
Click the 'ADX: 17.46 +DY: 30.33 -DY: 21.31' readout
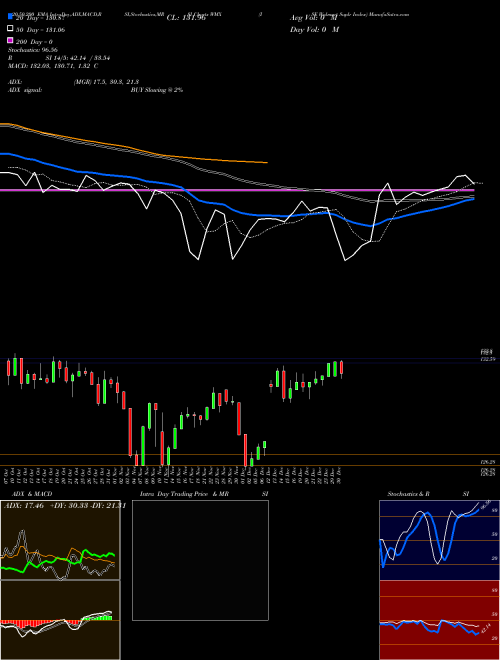(x=65, y=506)
